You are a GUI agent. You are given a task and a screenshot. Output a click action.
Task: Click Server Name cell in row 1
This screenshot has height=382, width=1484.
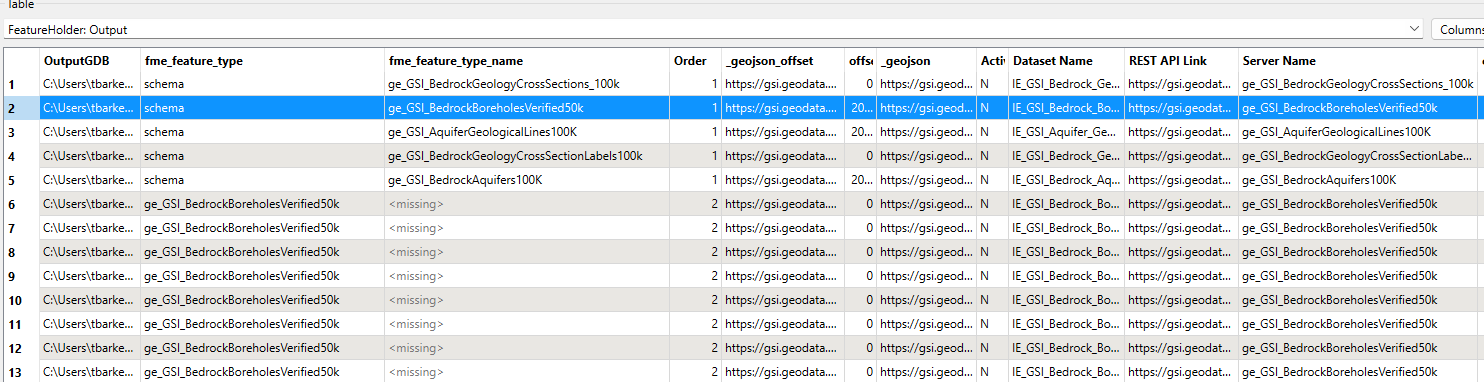tap(1358, 84)
